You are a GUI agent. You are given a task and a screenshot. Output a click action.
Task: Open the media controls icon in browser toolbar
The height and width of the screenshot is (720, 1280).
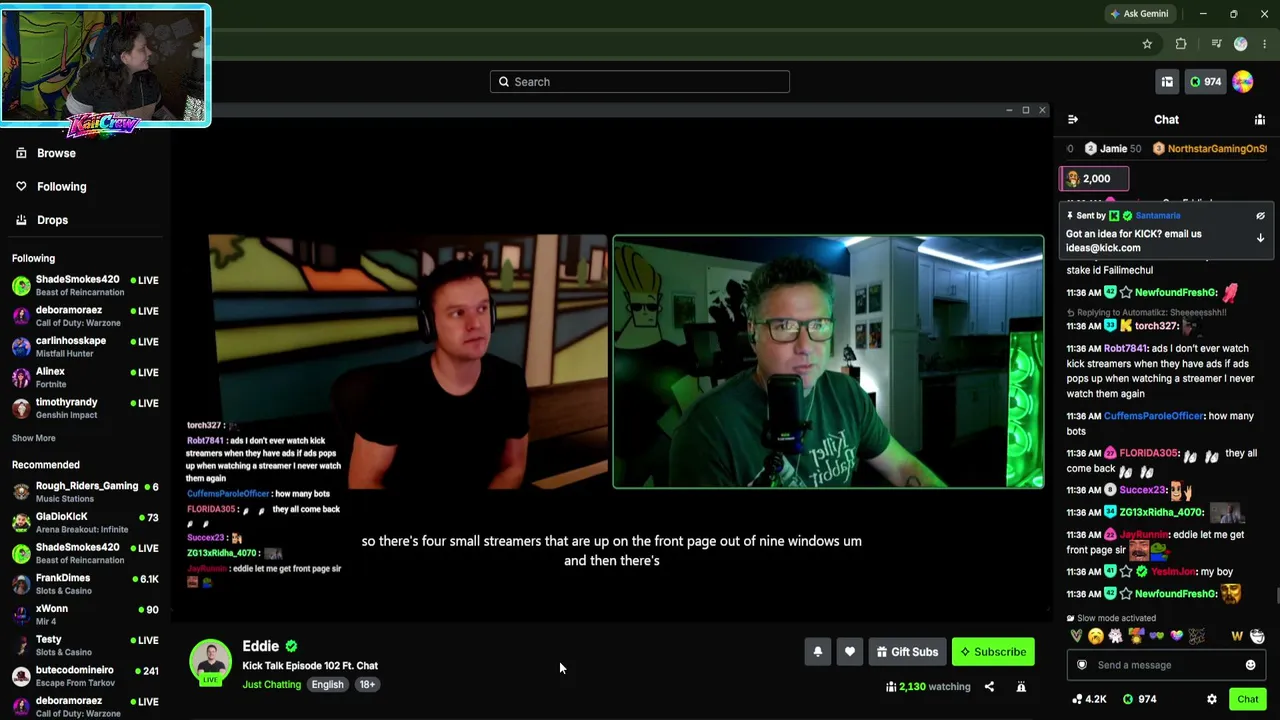[1216, 44]
